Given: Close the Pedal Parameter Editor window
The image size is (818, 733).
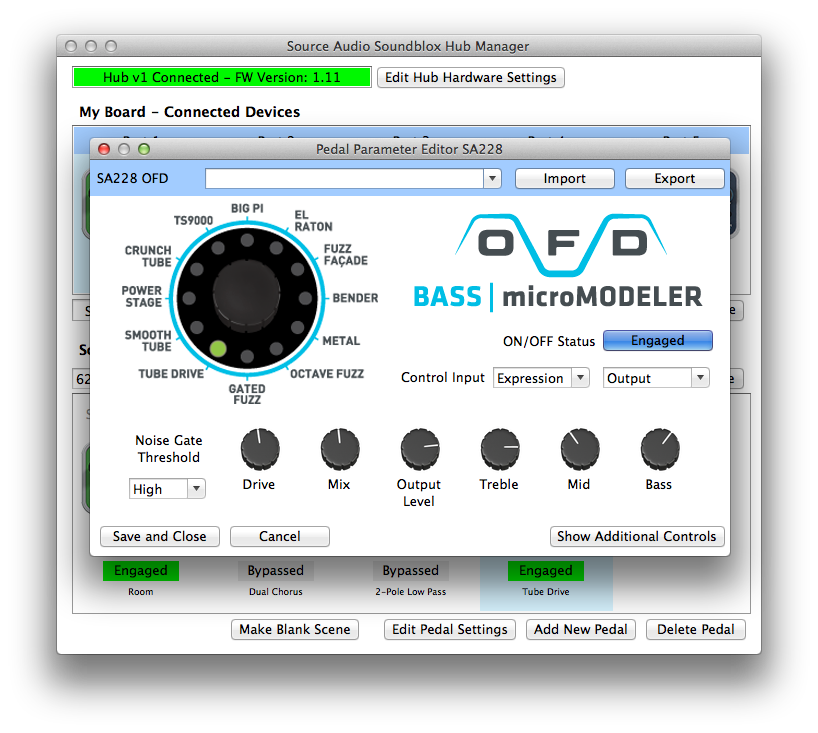Looking at the screenshot, I should click(x=104, y=149).
